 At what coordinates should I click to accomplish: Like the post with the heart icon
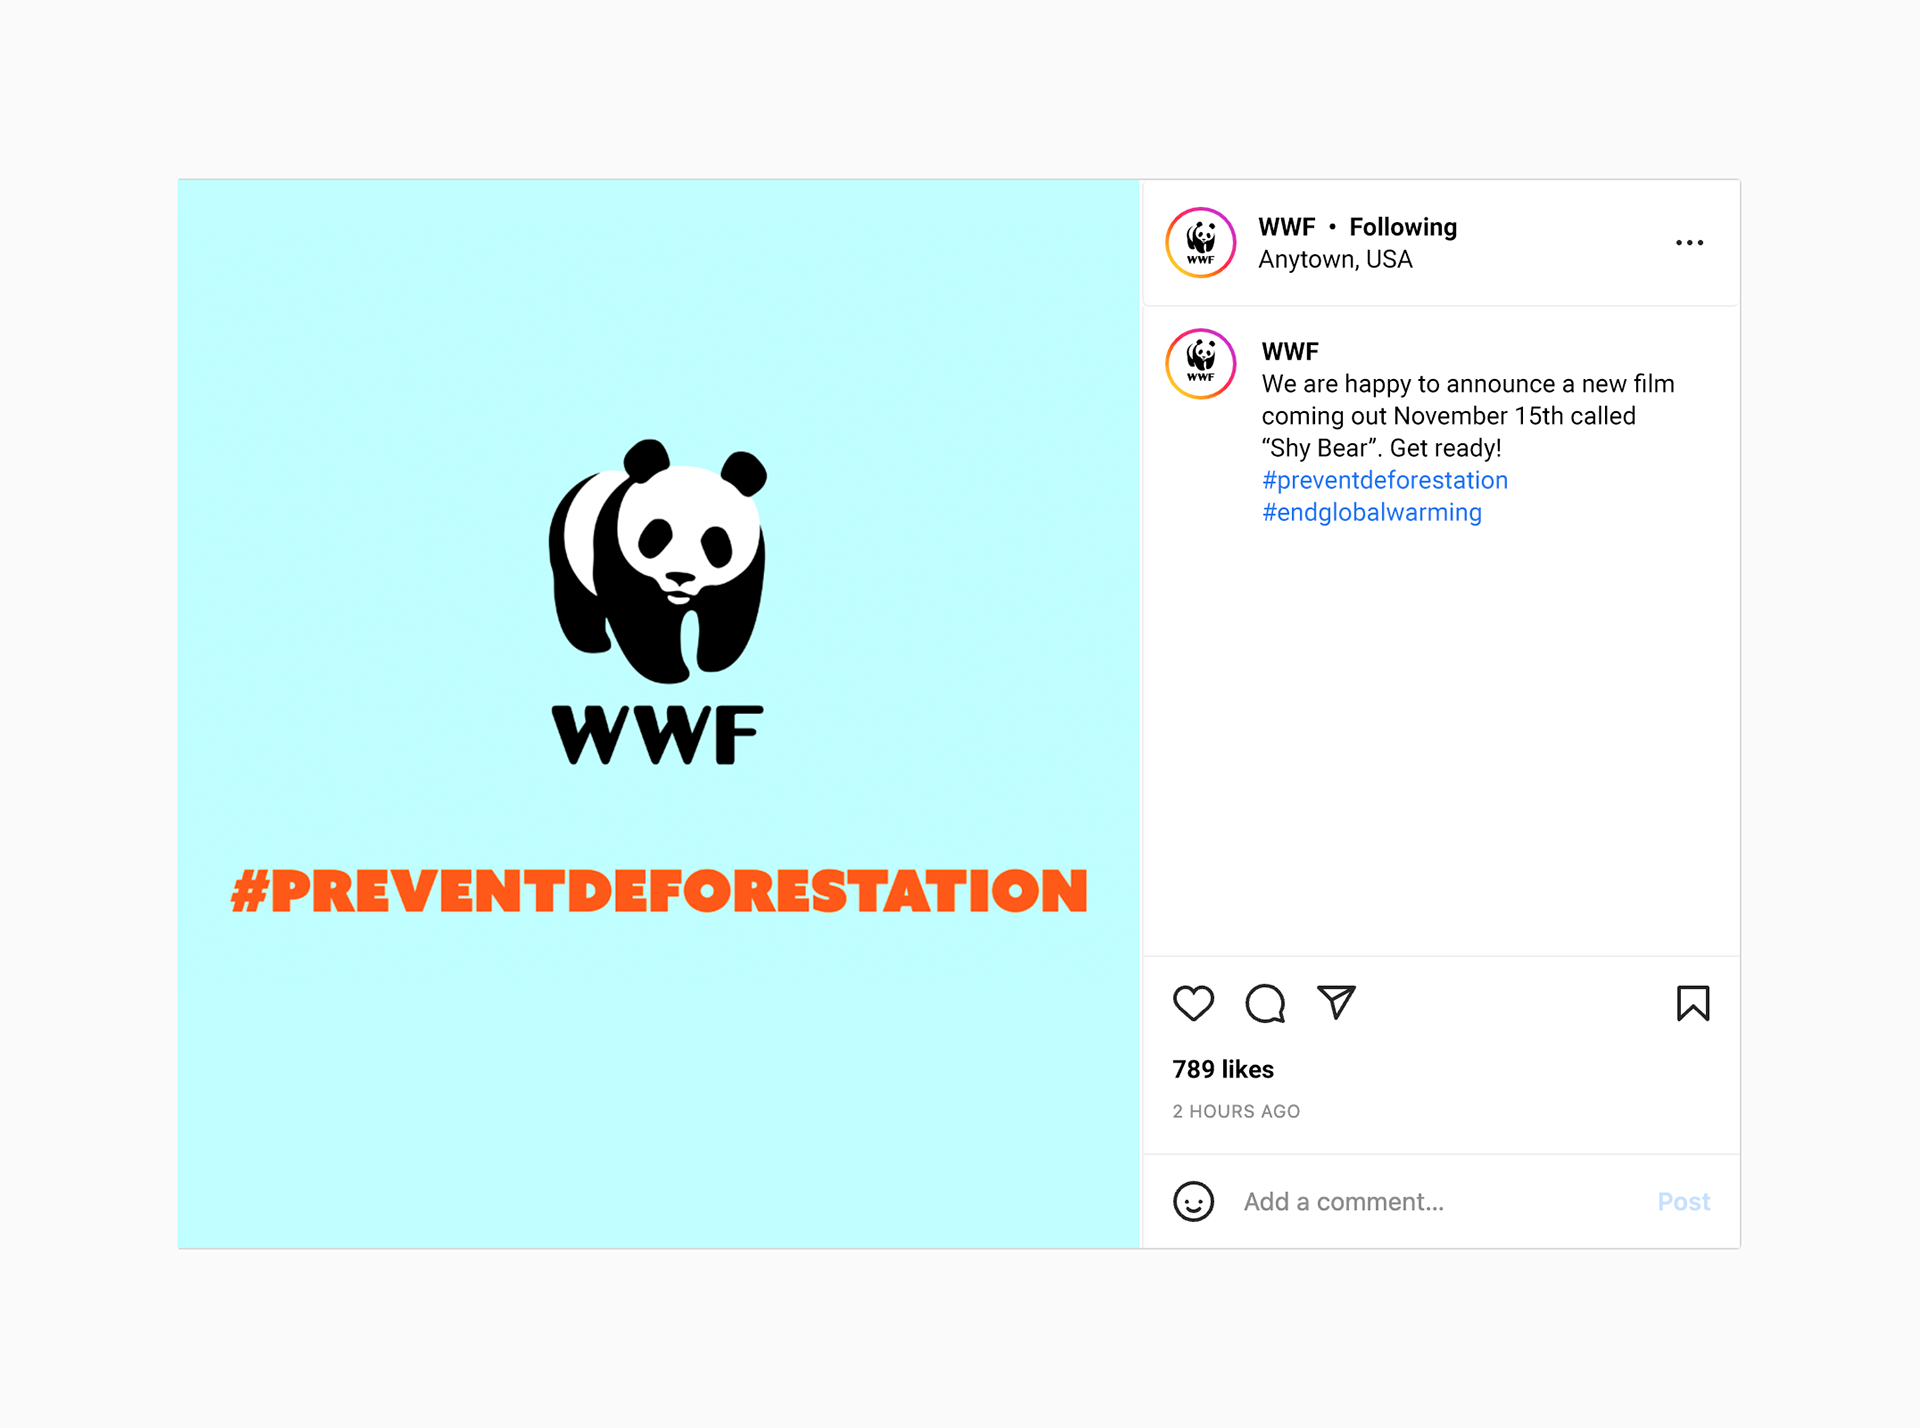pyautogui.click(x=1193, y=1003)
